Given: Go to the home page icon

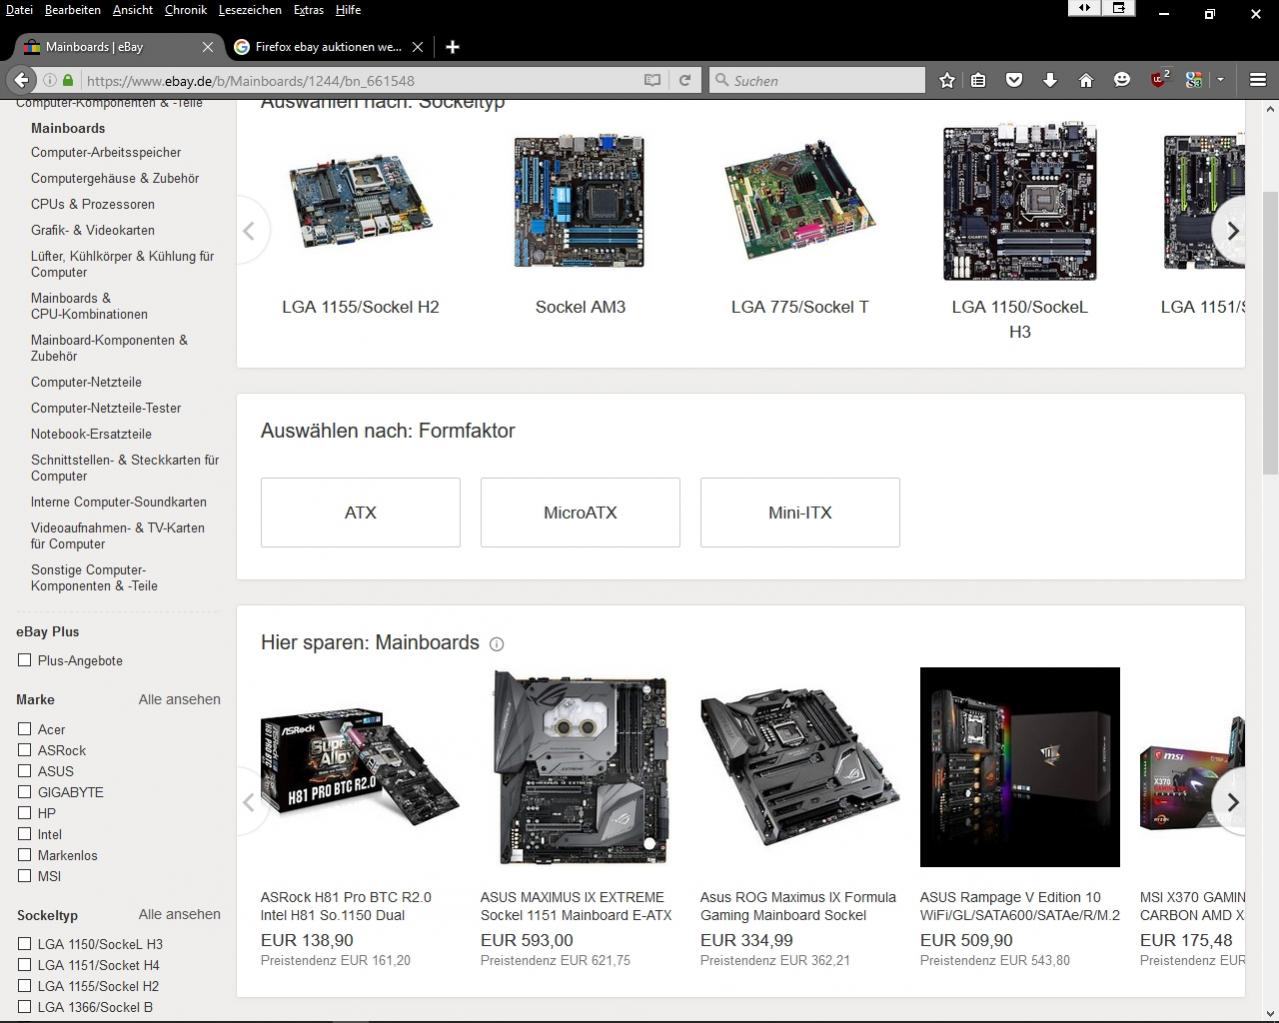Looking at the screenshot, I should click(1086, 80).
